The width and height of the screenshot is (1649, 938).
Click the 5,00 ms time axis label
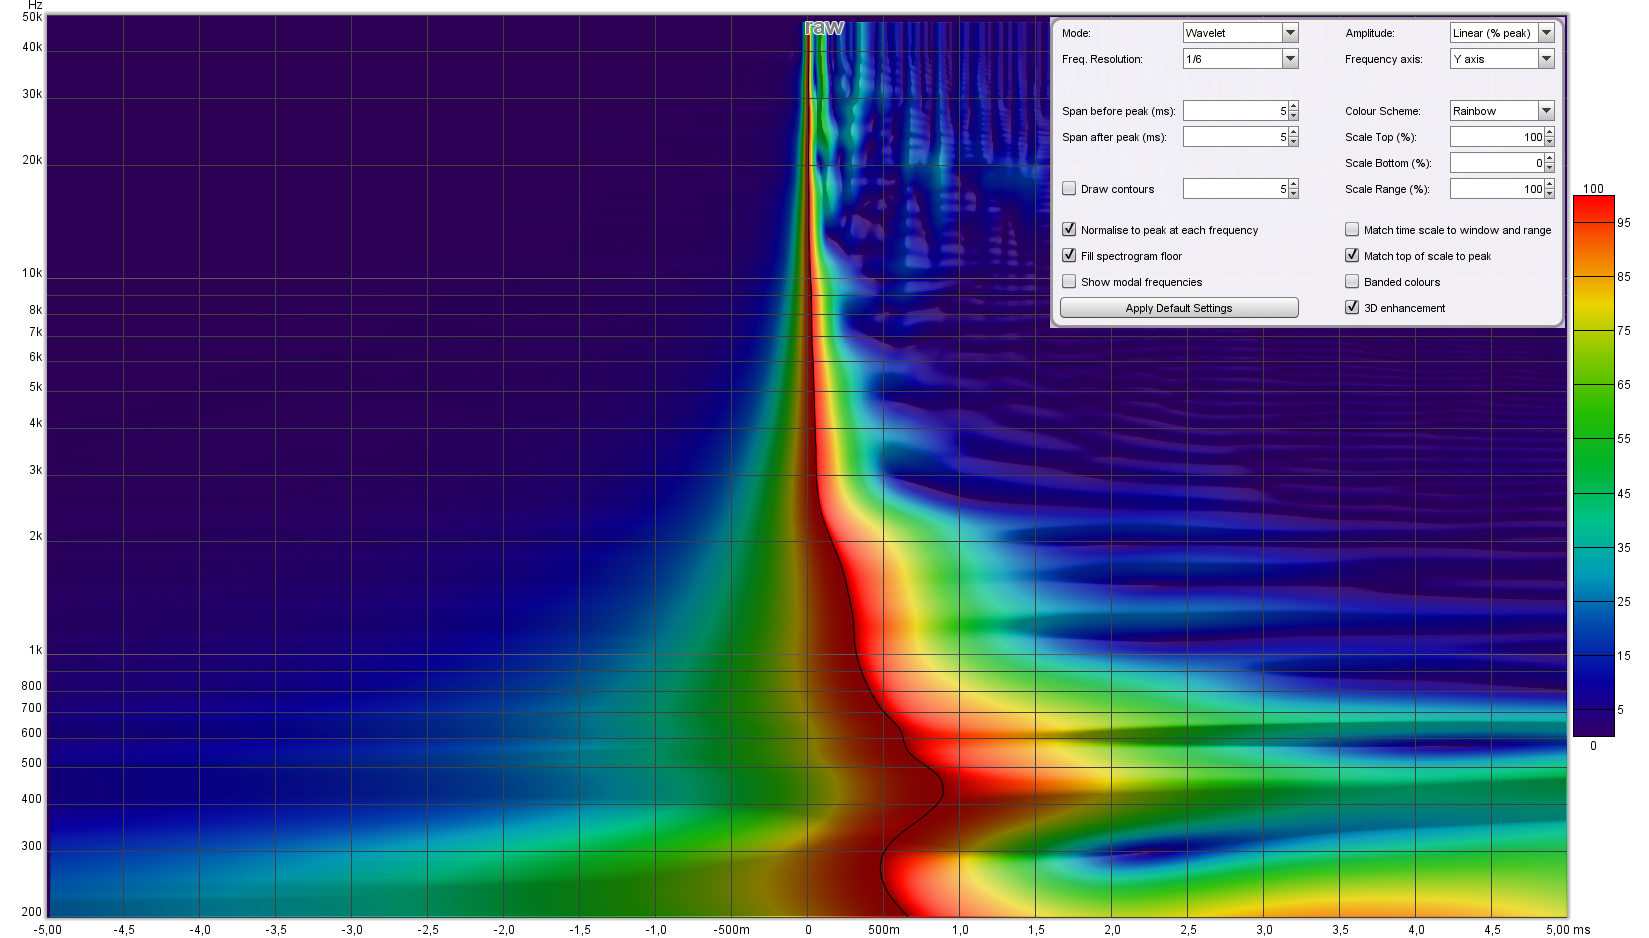(x=1568, y=929)
